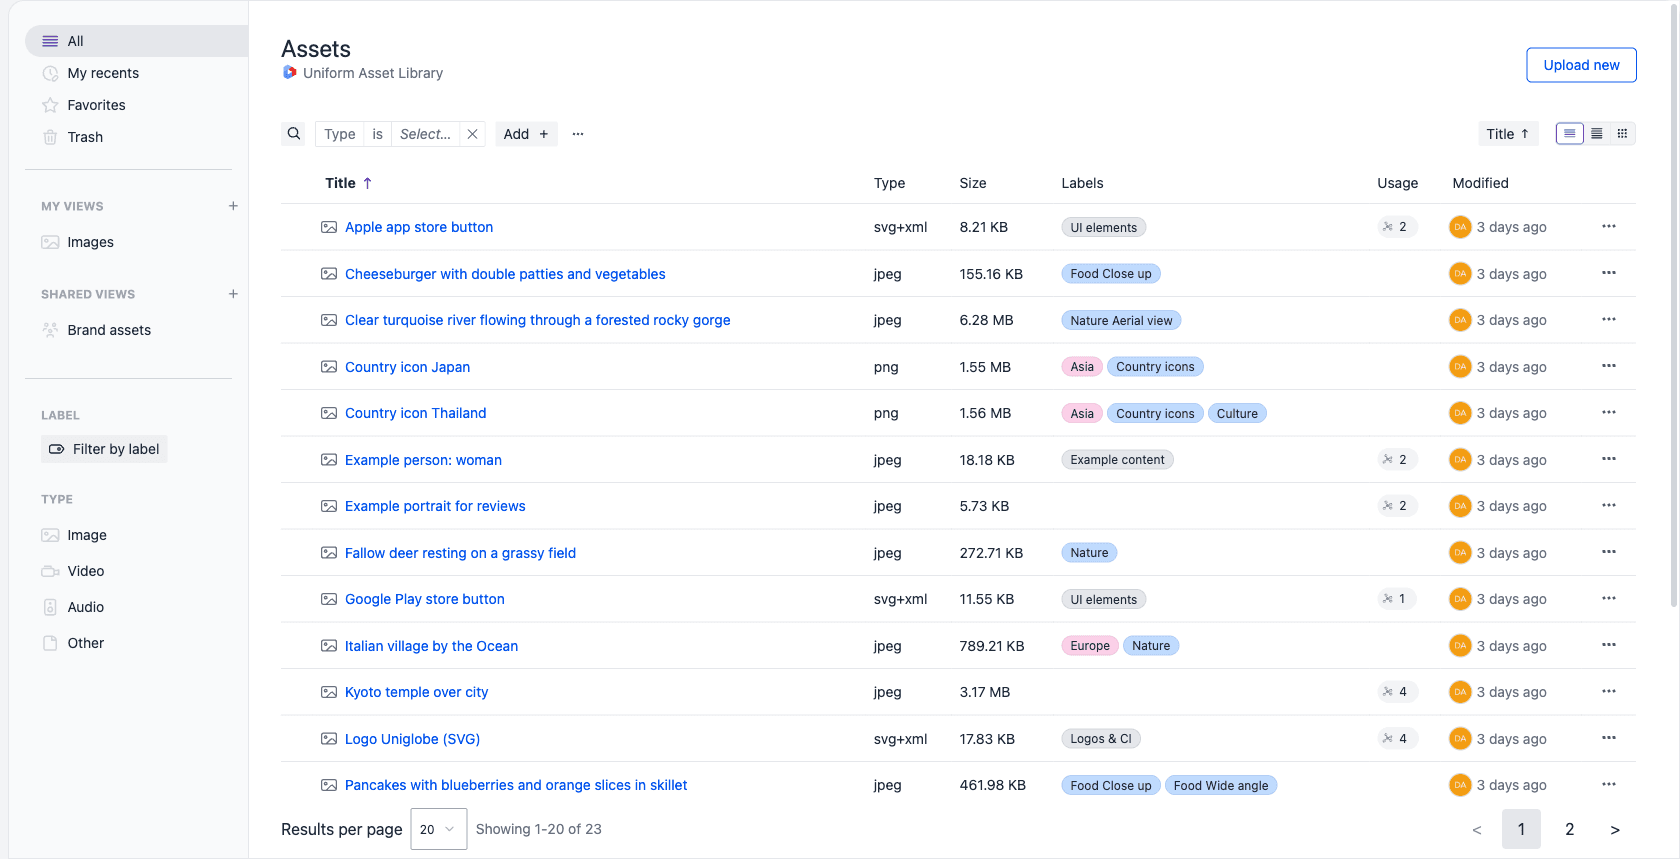This screenshot has height=859, width=1680.
Task: Click image icon beside Italian village by the Ocean
Action: 329,646
